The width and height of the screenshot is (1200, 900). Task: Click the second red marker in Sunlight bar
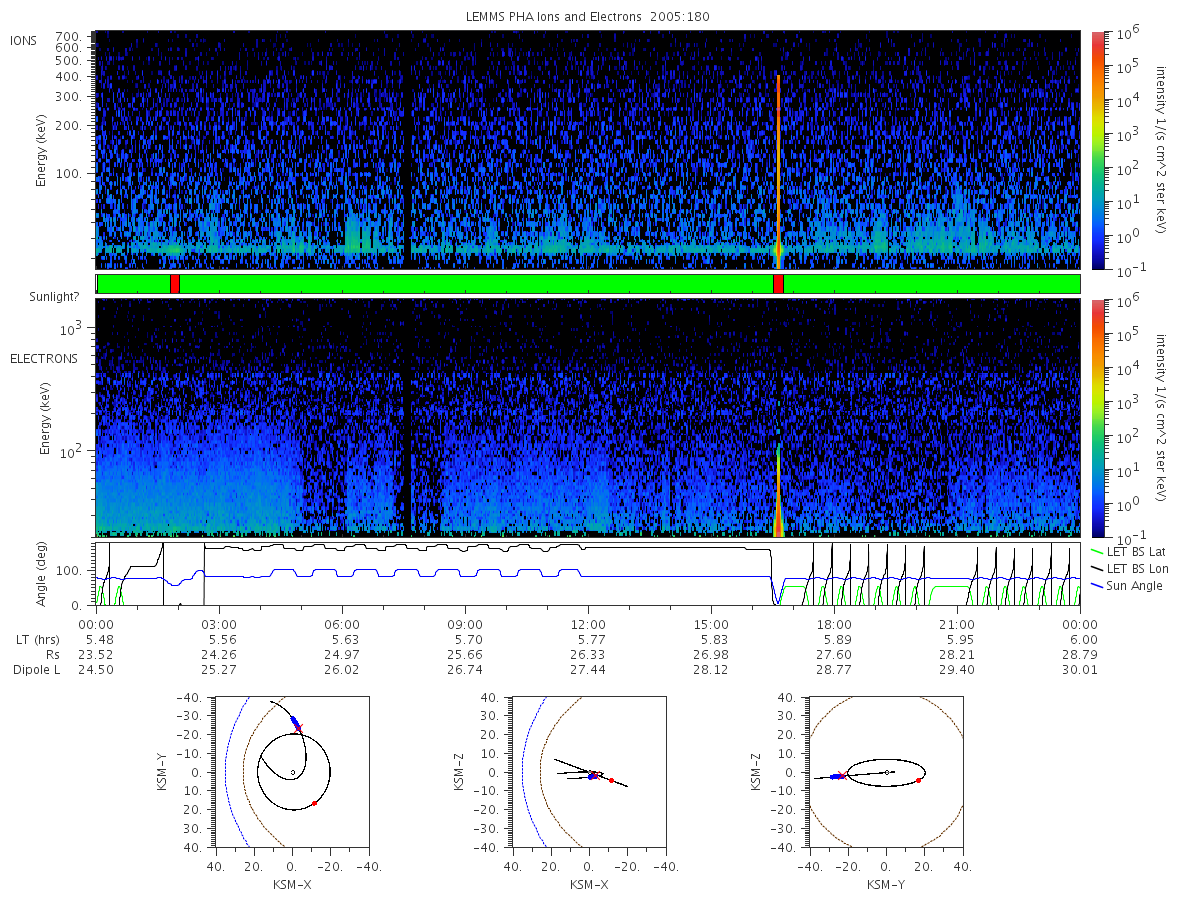coord(779,284)
